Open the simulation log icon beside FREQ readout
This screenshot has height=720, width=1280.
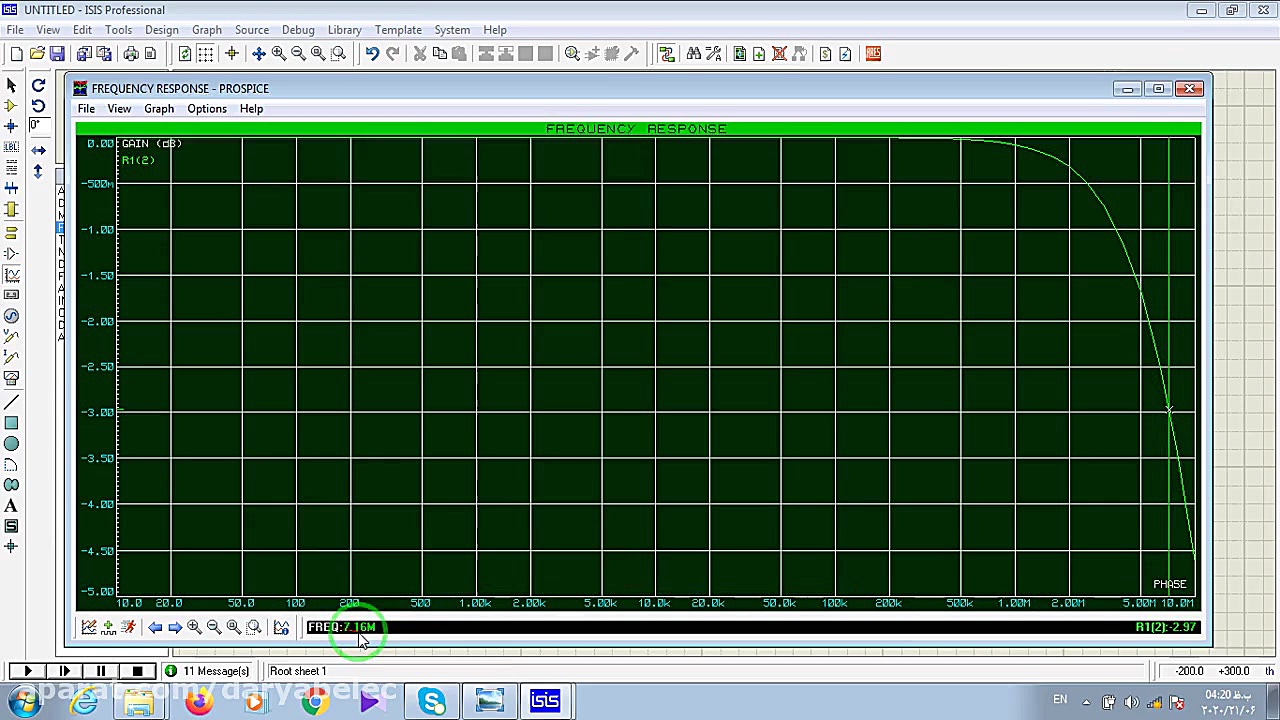(281, 627)
